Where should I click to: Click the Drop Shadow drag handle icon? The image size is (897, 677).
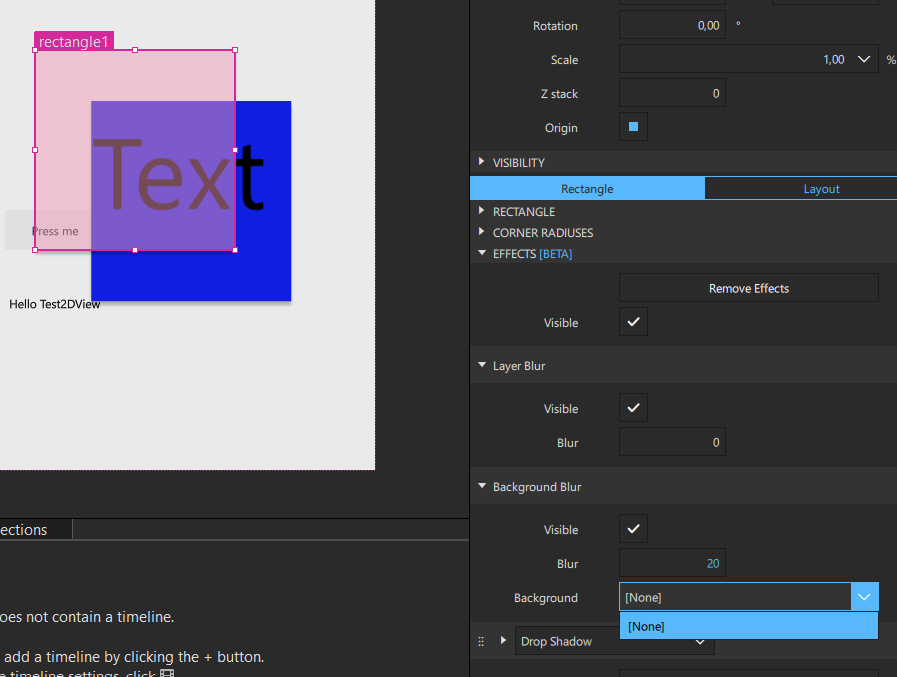point(481,641)
